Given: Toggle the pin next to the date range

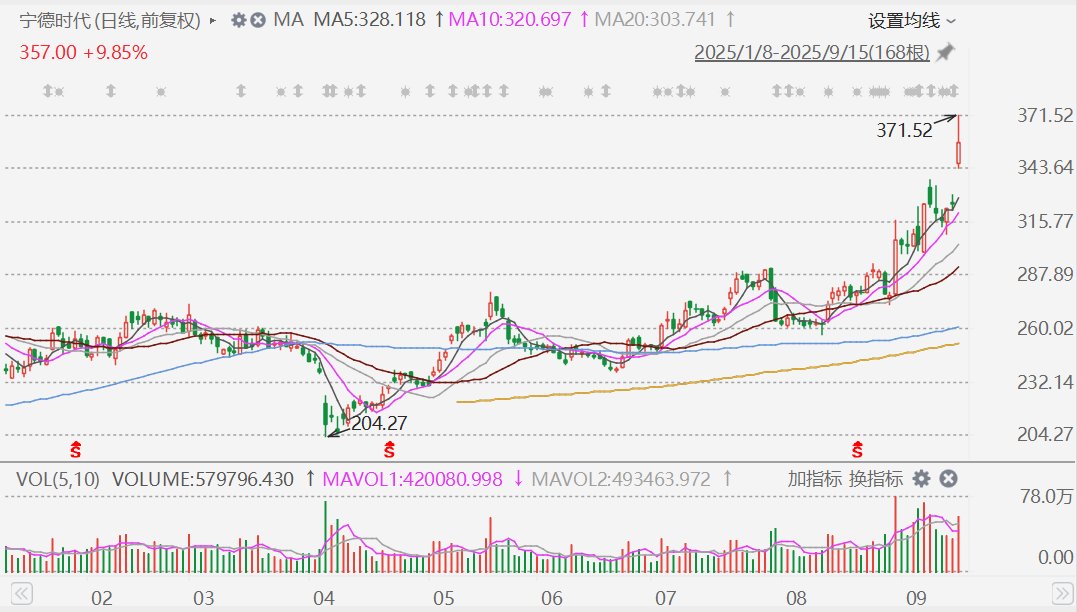Looking at the screenshot, I should [x=945, y=52].
